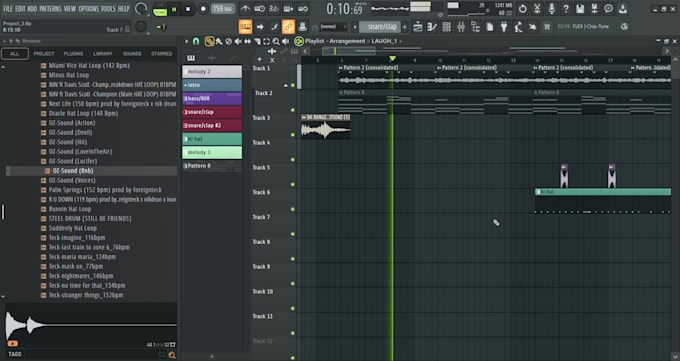The image size is (680, 361).
Task: Select the bass/808 pattern
Action: click(212, 98)
